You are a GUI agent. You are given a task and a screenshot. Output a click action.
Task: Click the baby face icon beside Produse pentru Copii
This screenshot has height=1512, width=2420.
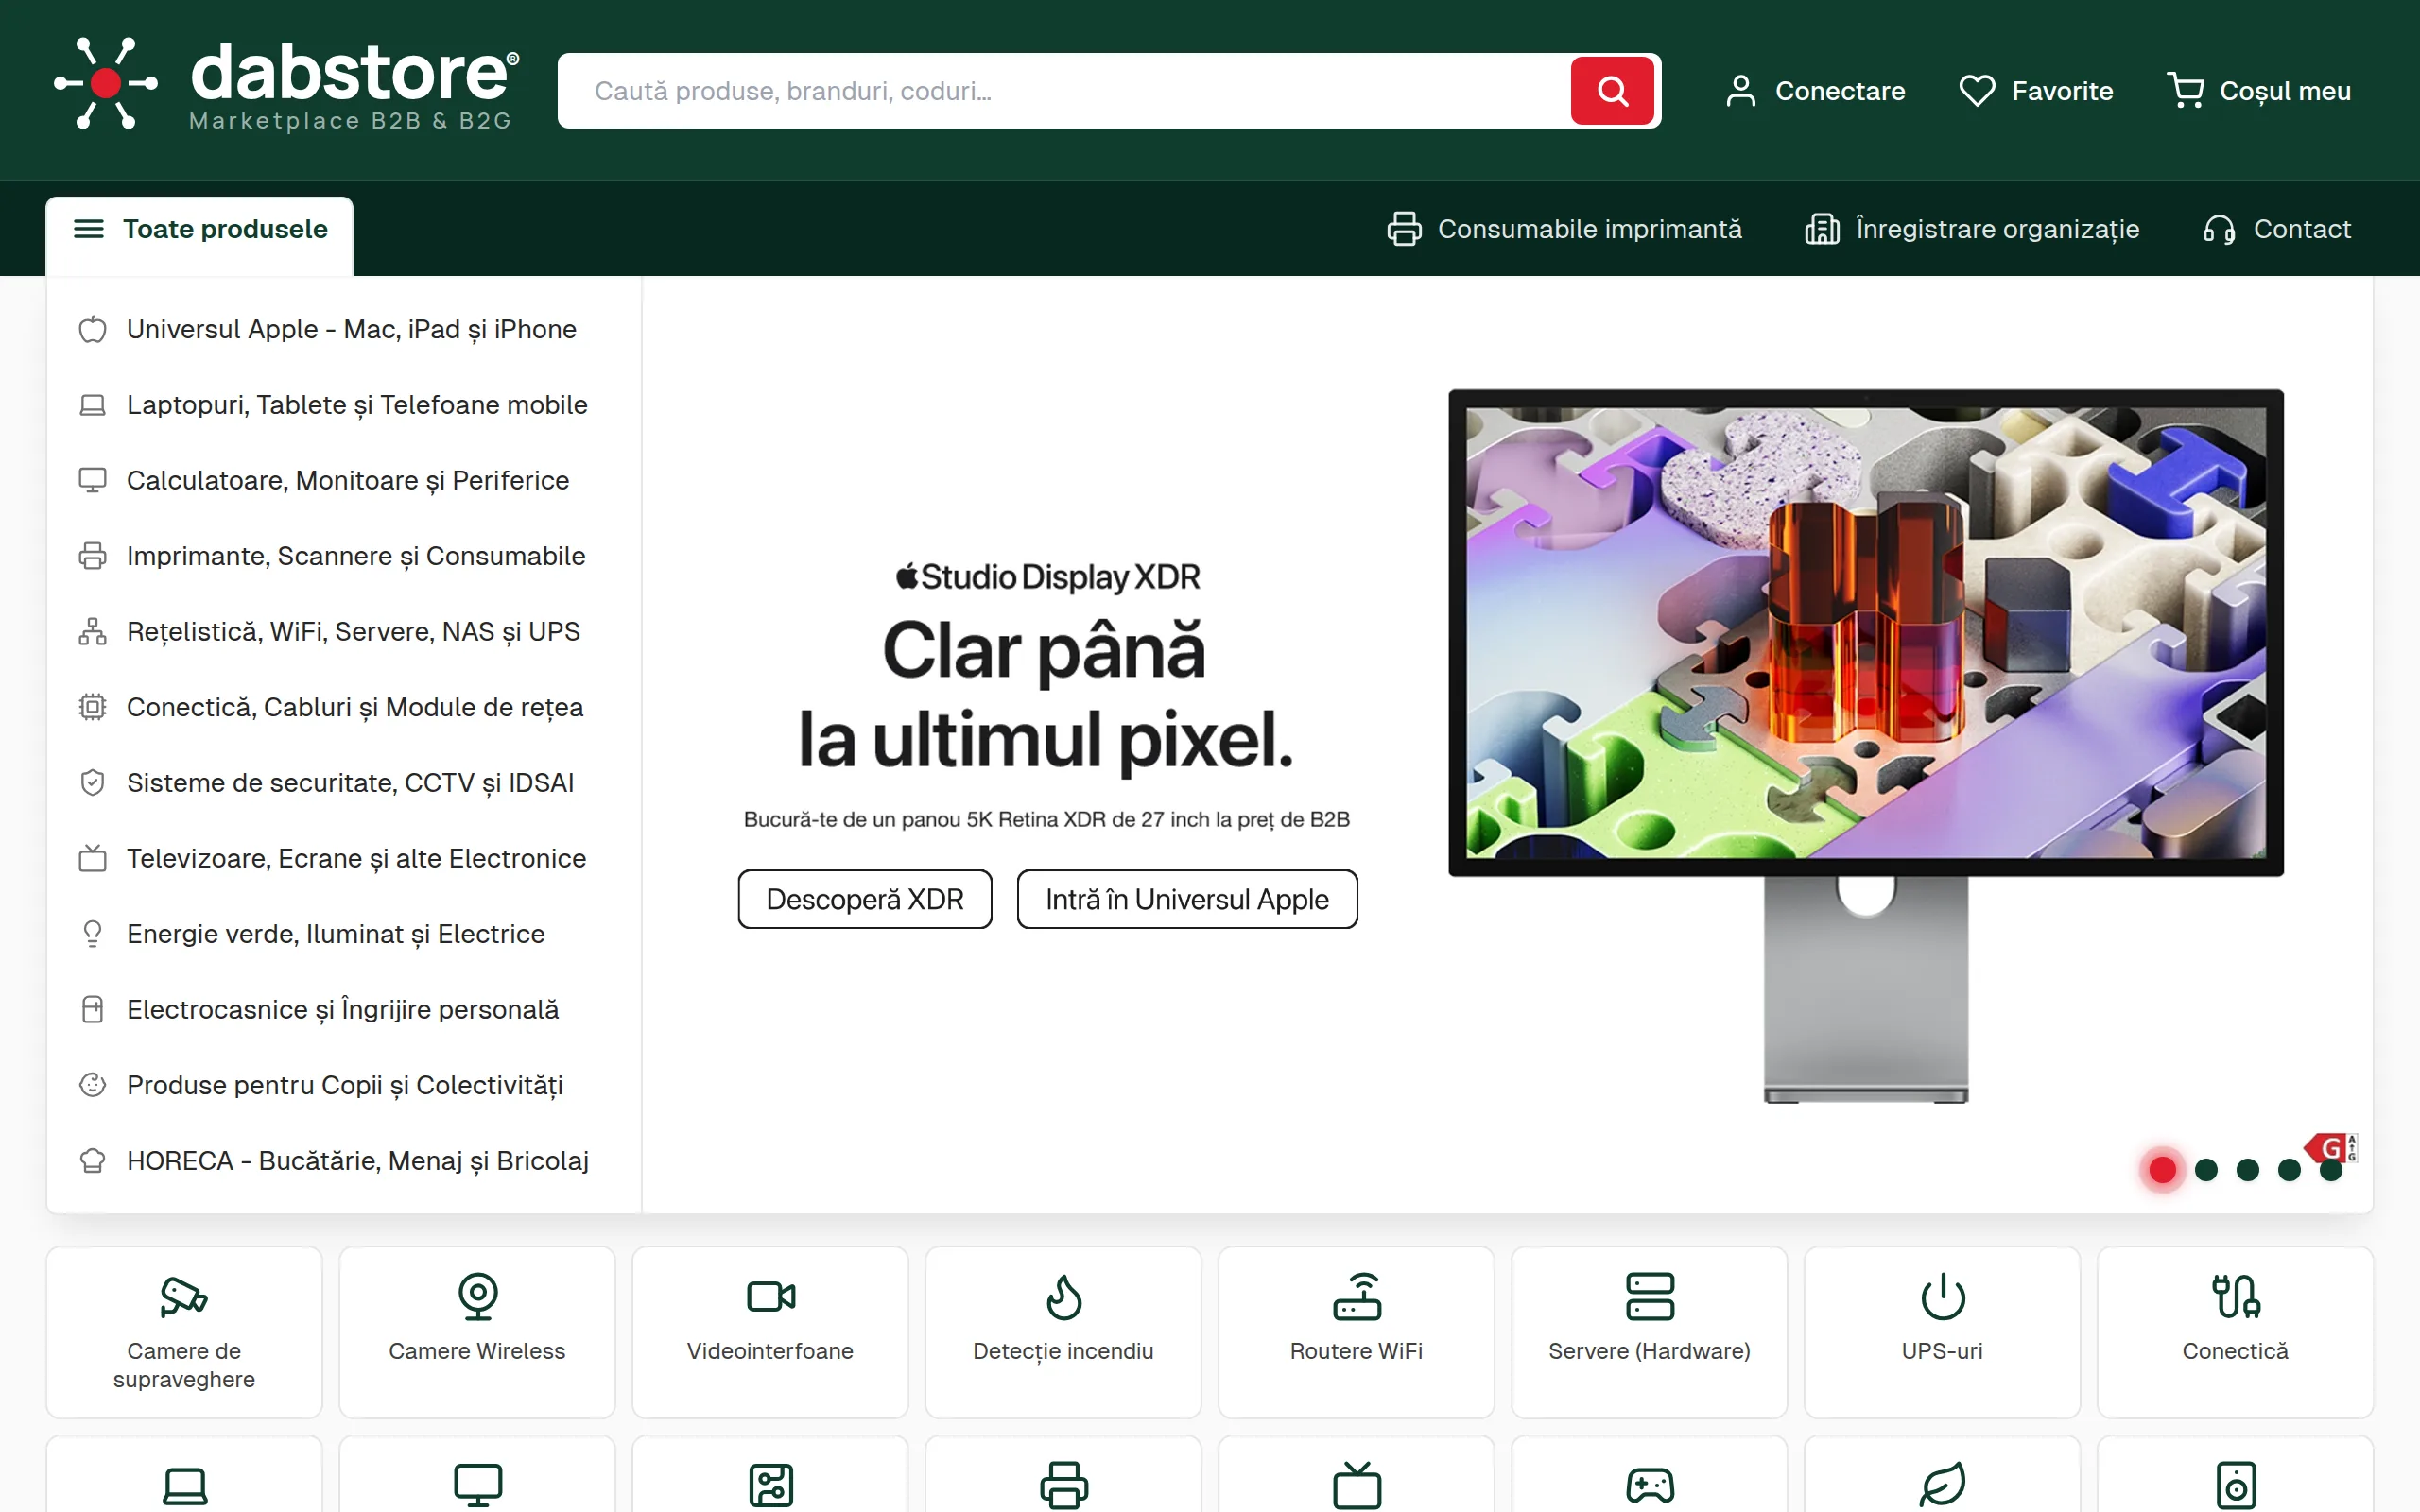click(93, 1085)
